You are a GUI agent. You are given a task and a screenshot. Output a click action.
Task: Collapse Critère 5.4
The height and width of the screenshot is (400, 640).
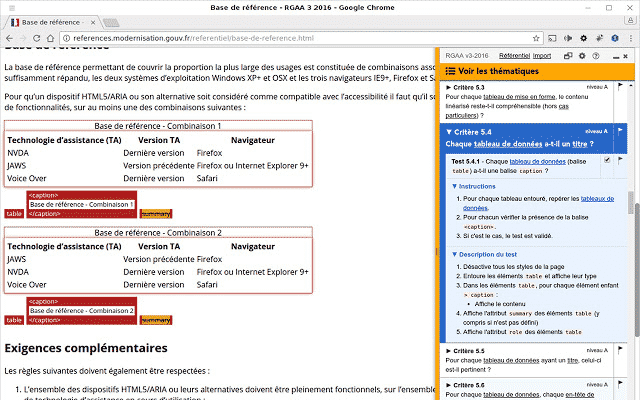(x=469, y=132)
